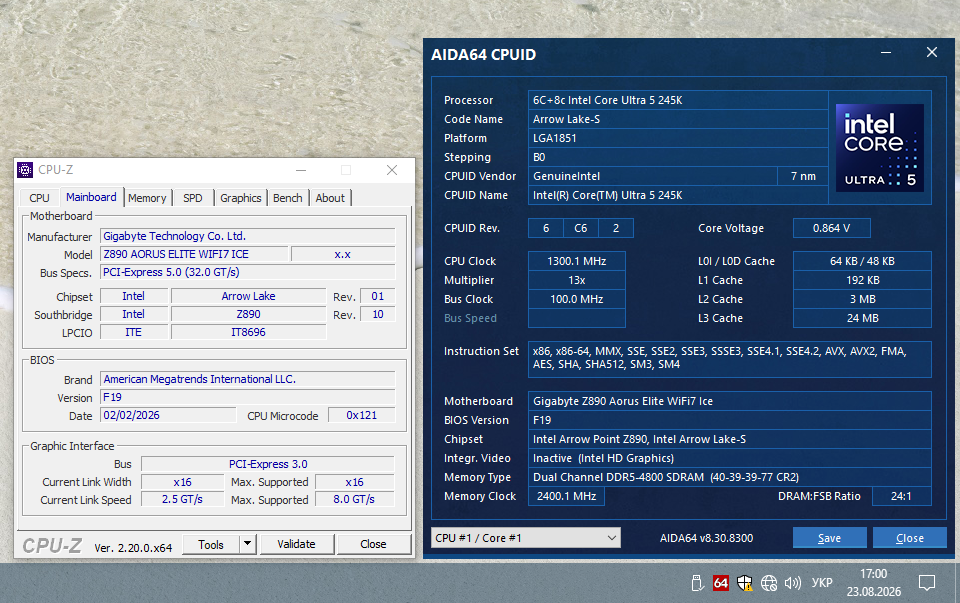Click the Graphic Interface Bus PCI-Express 3.0
Screen dimensions: 960x603
(x=268, y=464)
